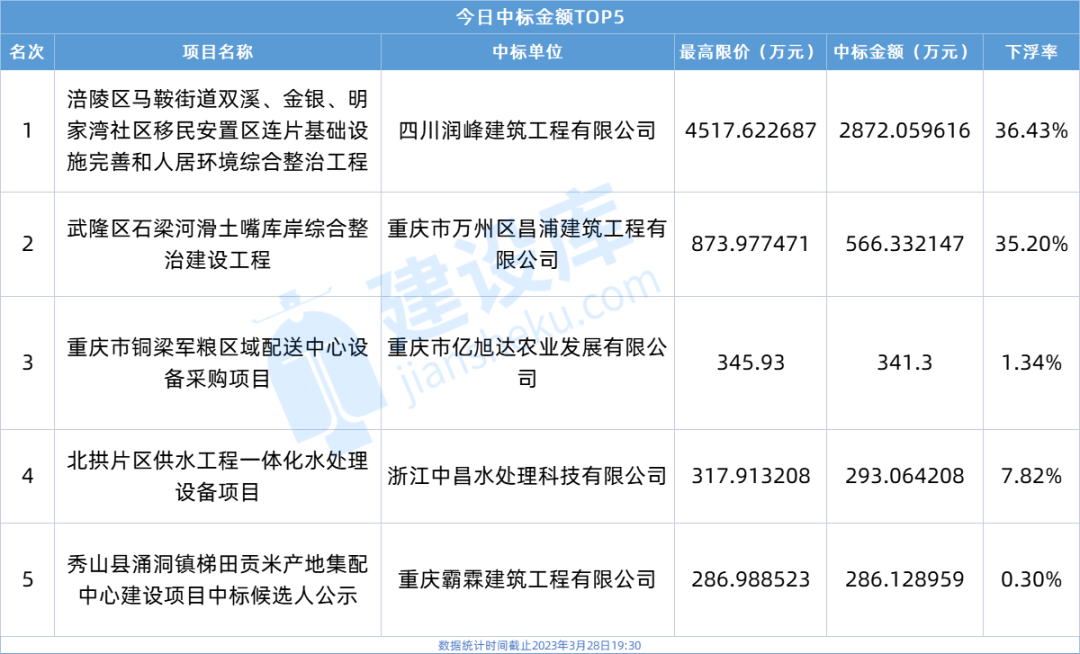Screen dimensions: 1080x654
Task: Click the 下浮率 column header
Action: pyautogui.click(x=1031, y=52)
